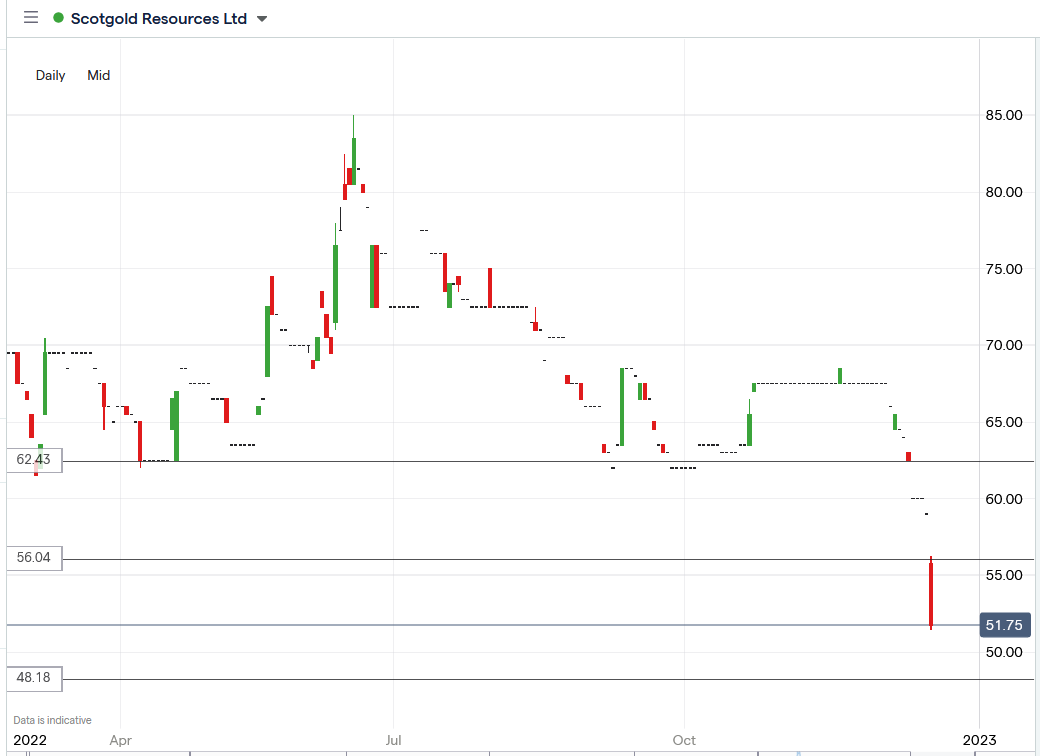Image resolution: width=1040 pixels, height=756 pixels.
Task: Select the 48.18 horizontal line label
Action: click(34, 678)
